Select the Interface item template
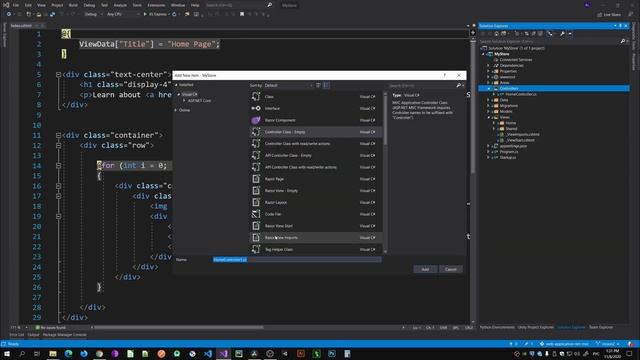 316,108
